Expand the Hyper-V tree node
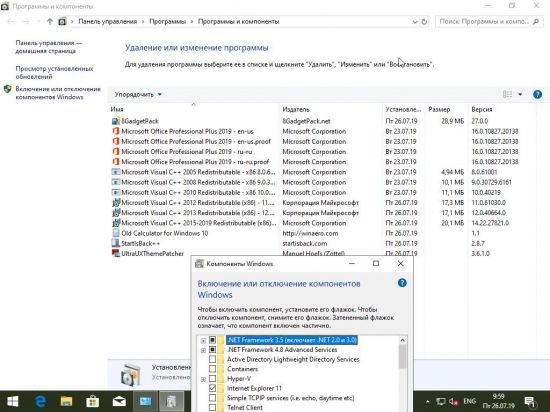This screenshot has height=412, width=550. point(203,379)
